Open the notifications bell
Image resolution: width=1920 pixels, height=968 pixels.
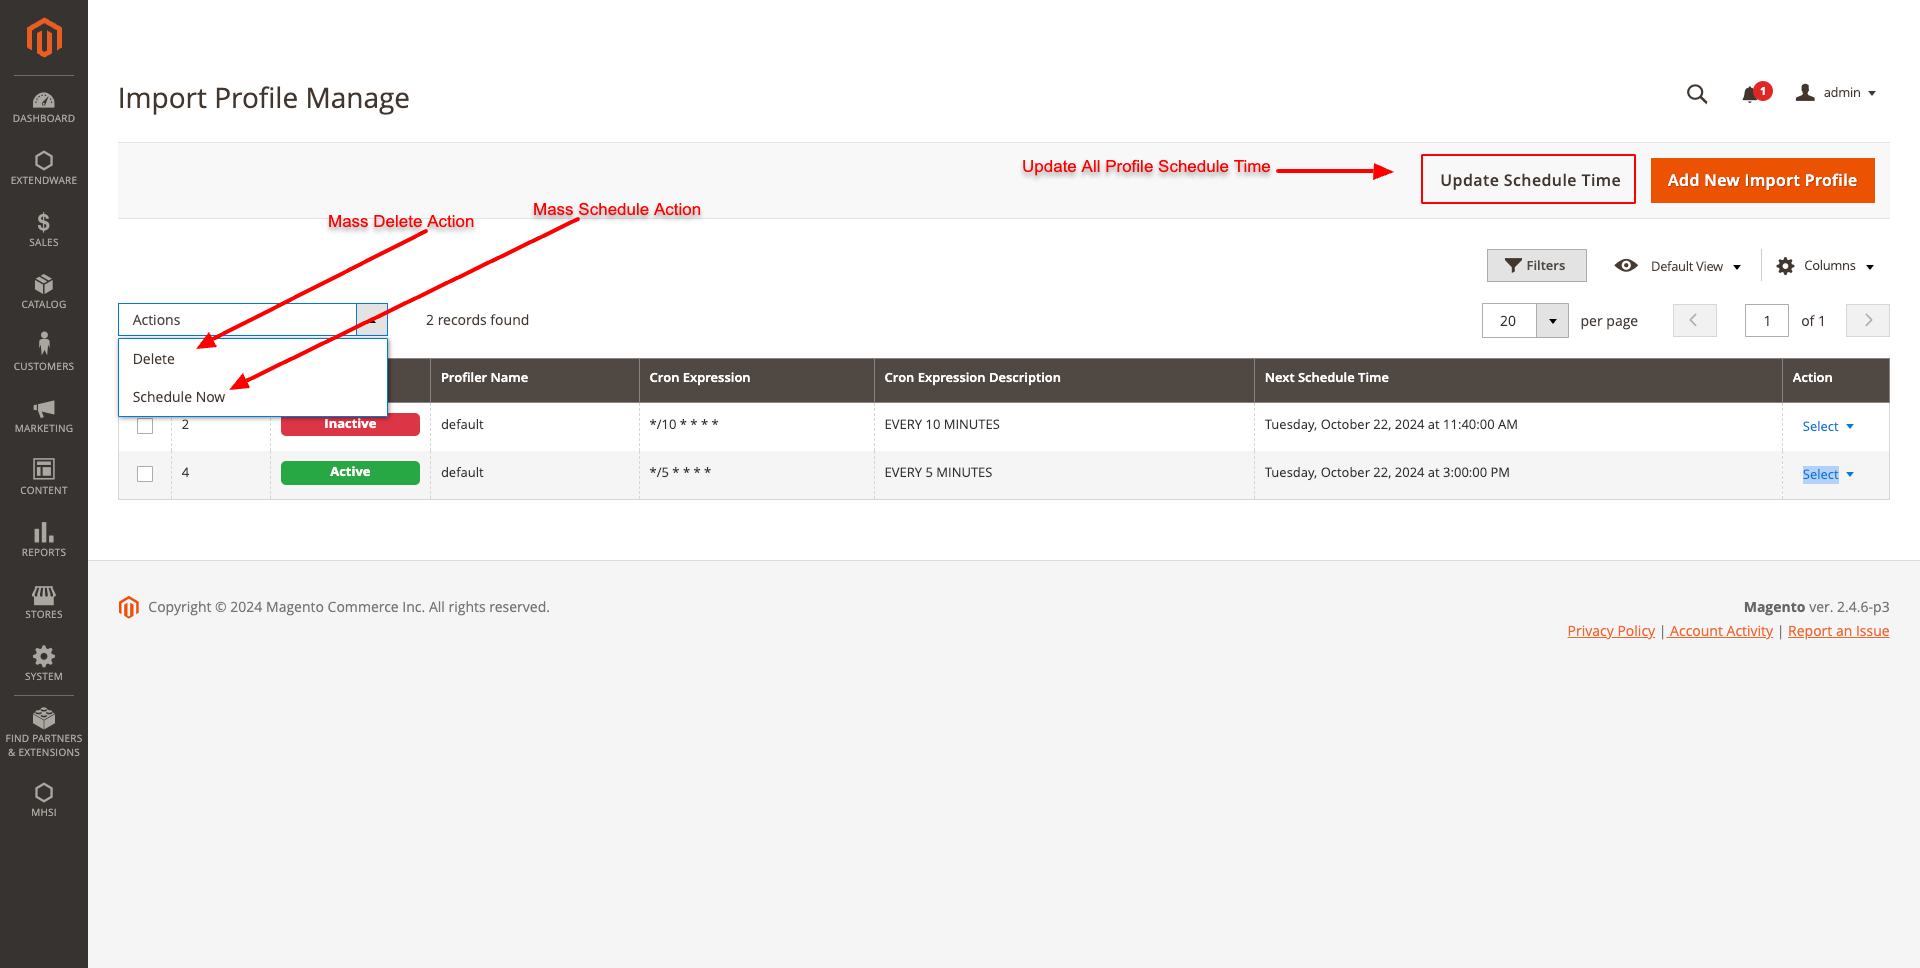(x=1755, y=93)
